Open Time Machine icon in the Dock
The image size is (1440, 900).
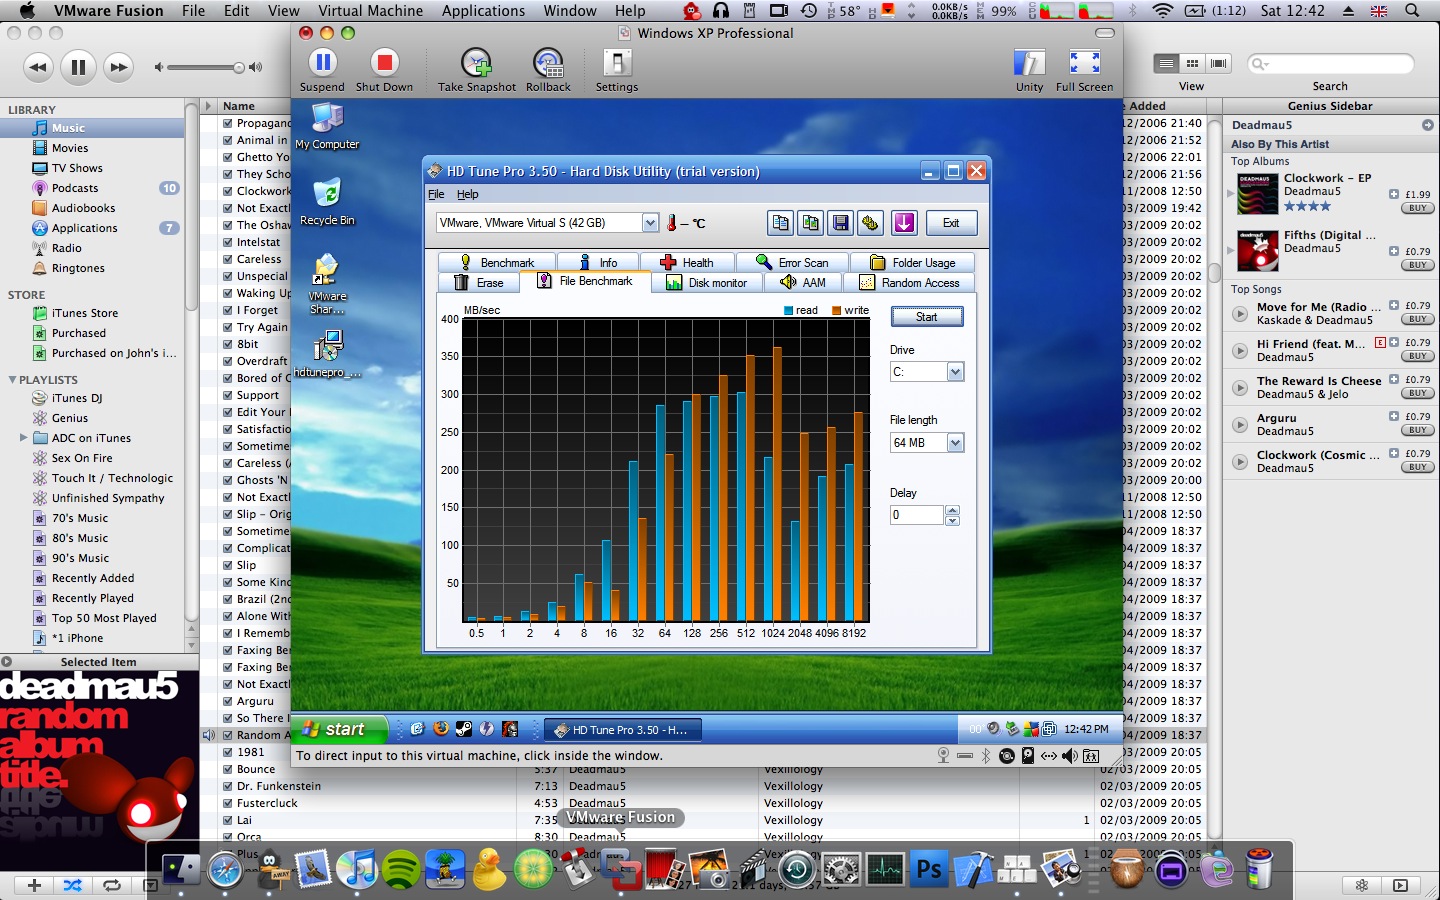pos(797,869)
